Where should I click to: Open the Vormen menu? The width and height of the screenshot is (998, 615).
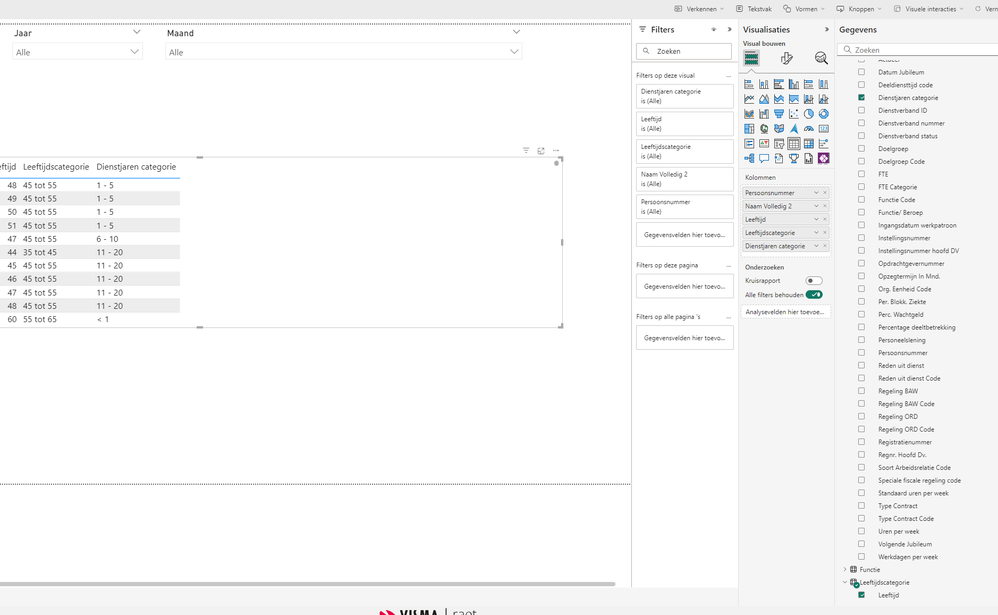[x=804, y=9]
